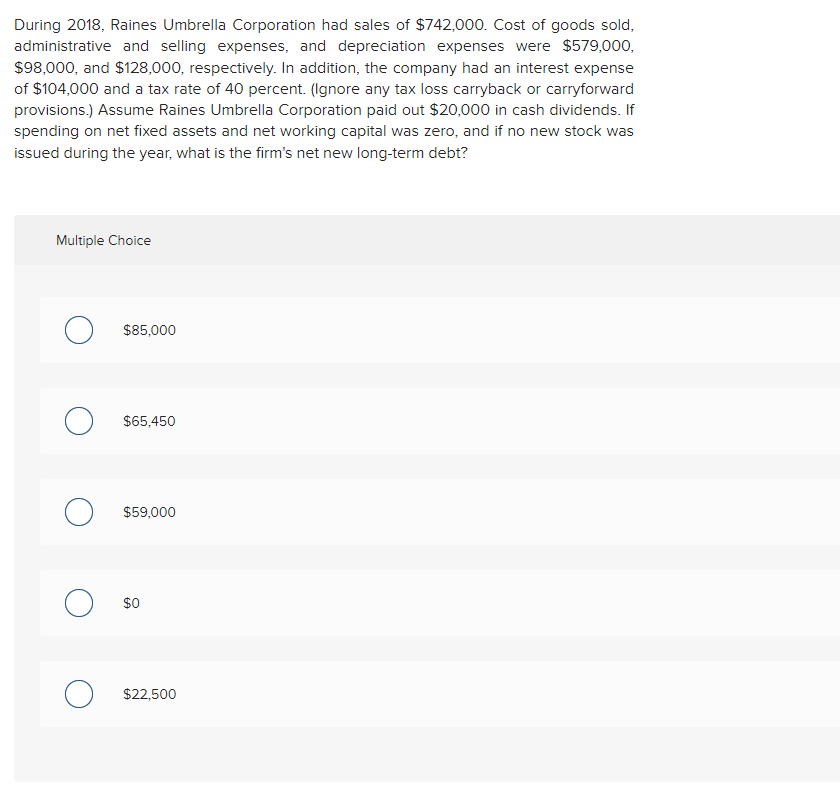
Task: Pick the $0 radio button
Action: tap(79, 603)
